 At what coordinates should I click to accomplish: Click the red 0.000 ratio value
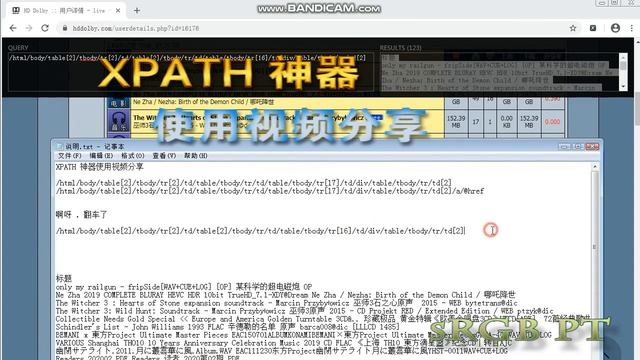click(x=552, y=122)
